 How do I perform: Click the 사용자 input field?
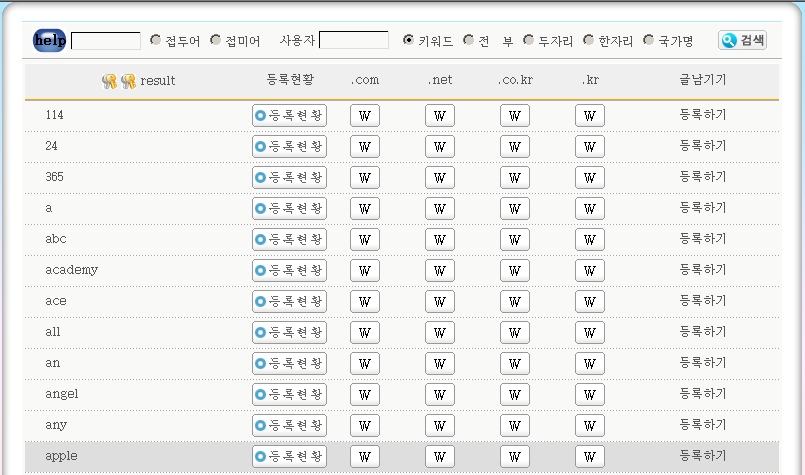(x=354, y=41)
